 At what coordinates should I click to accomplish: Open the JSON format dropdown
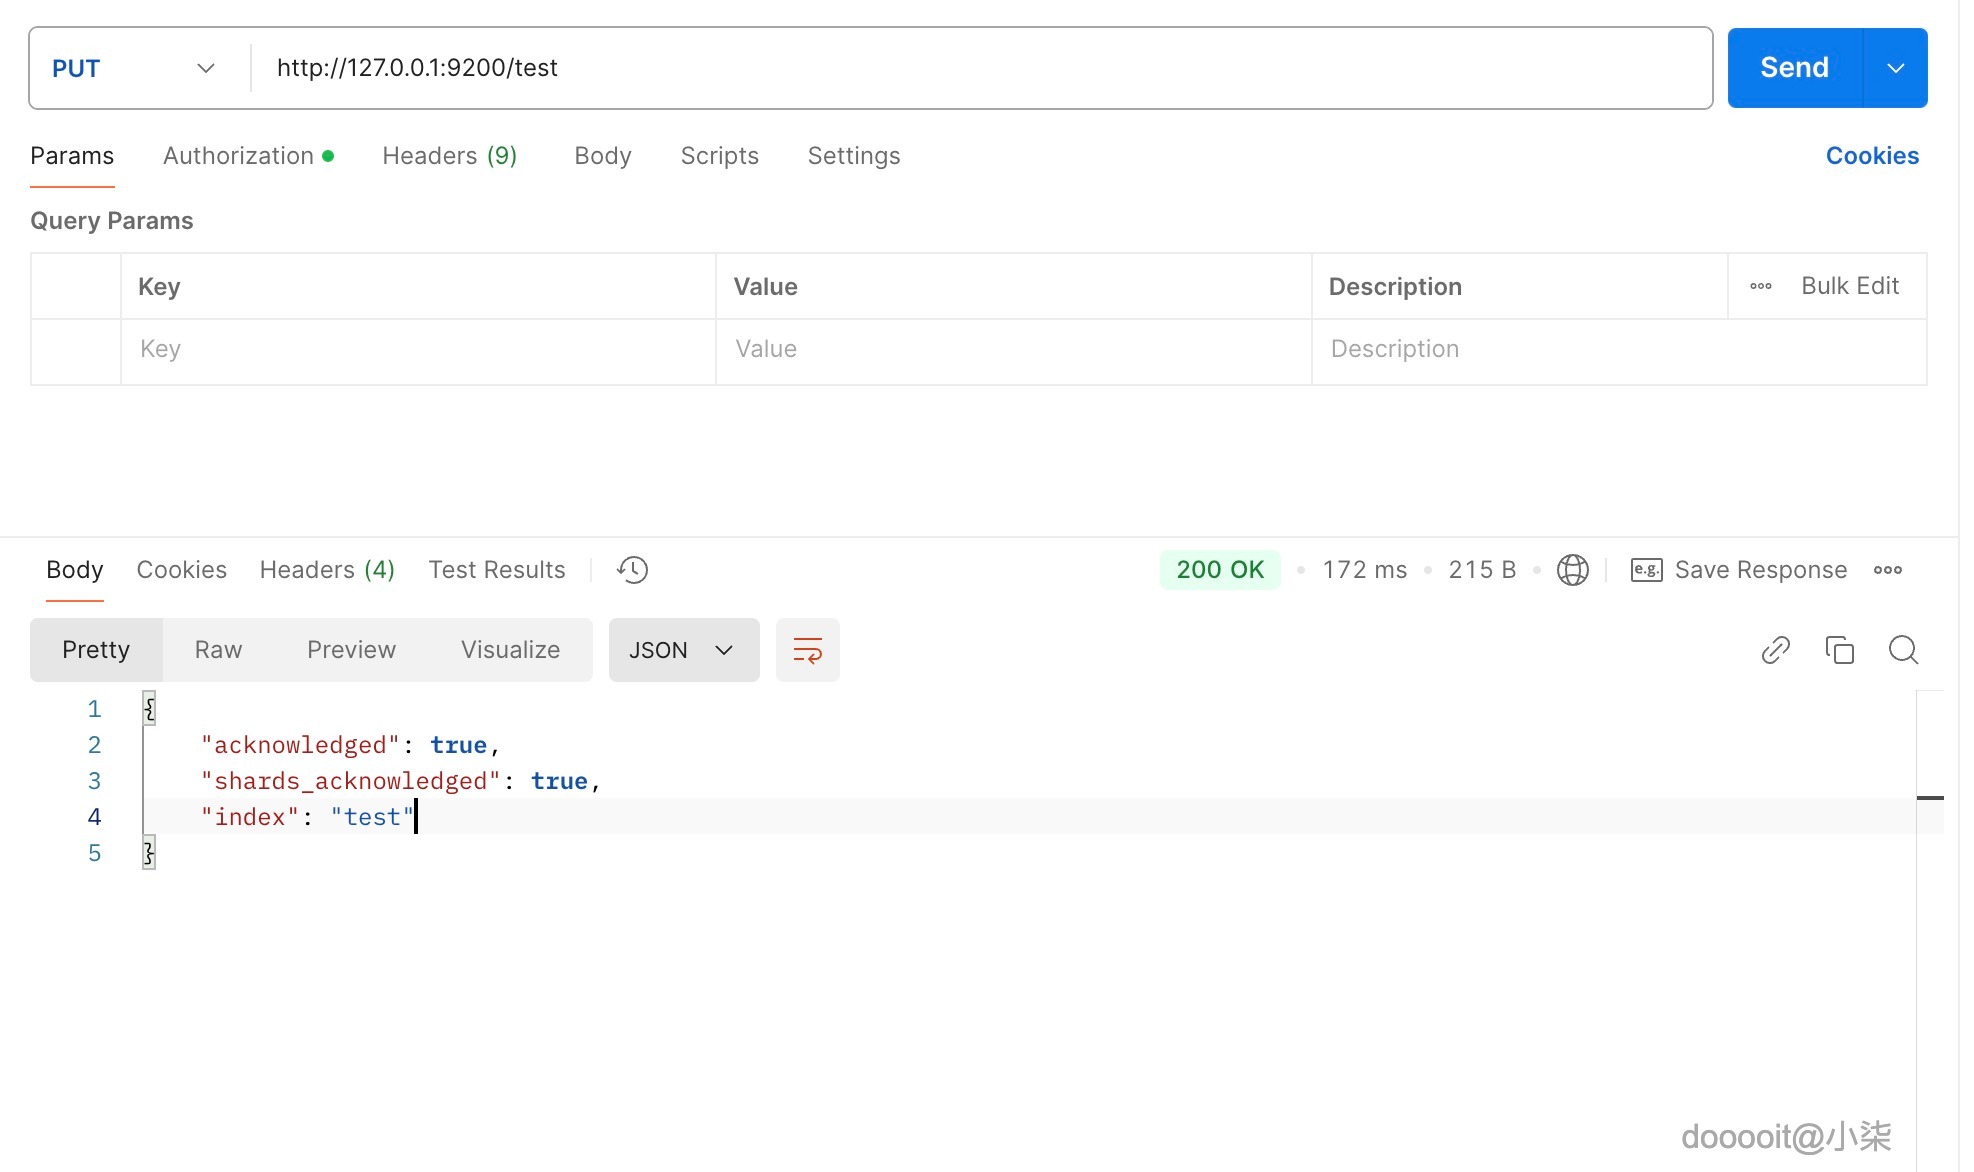click(x=683, y=650)
